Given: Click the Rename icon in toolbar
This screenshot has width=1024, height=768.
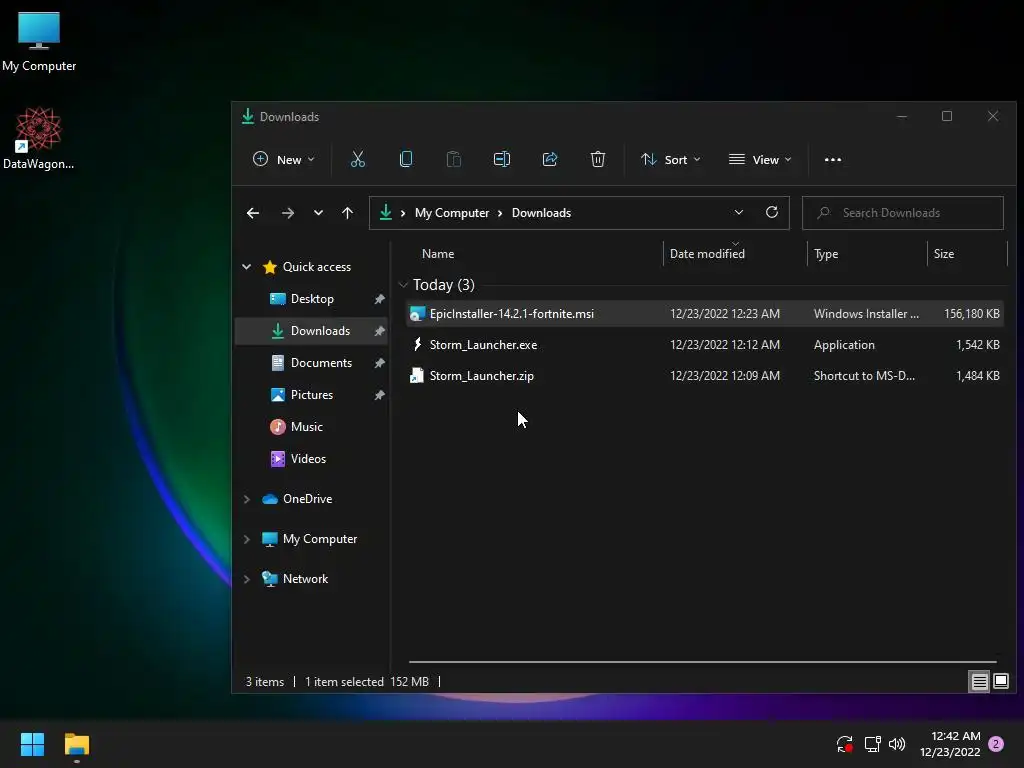Looking at the screenshot, I should tap(502, 159).
